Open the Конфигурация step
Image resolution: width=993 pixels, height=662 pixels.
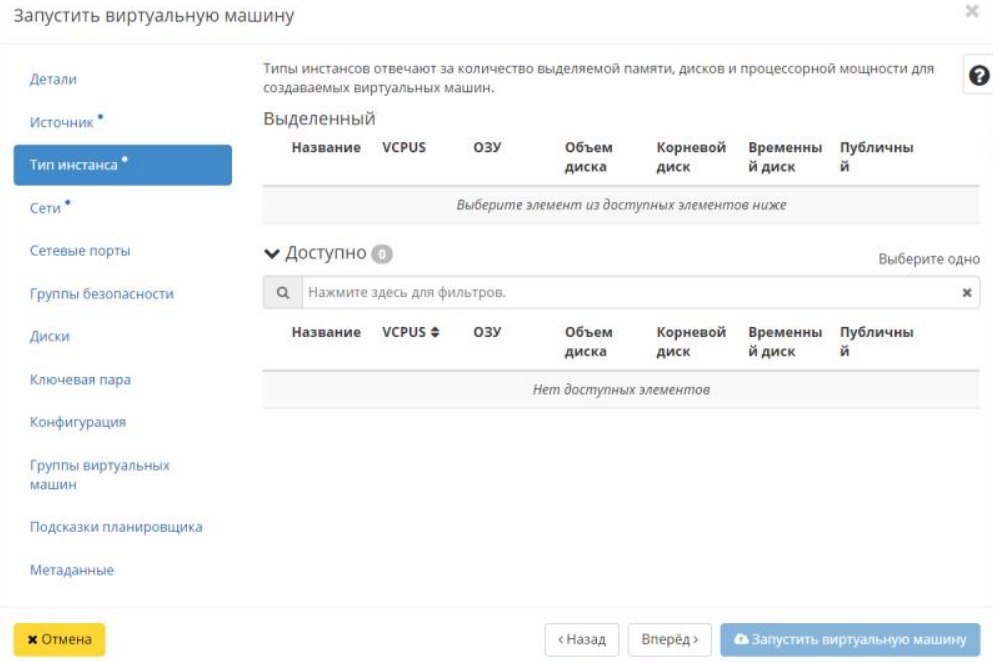tap(77, 422)
